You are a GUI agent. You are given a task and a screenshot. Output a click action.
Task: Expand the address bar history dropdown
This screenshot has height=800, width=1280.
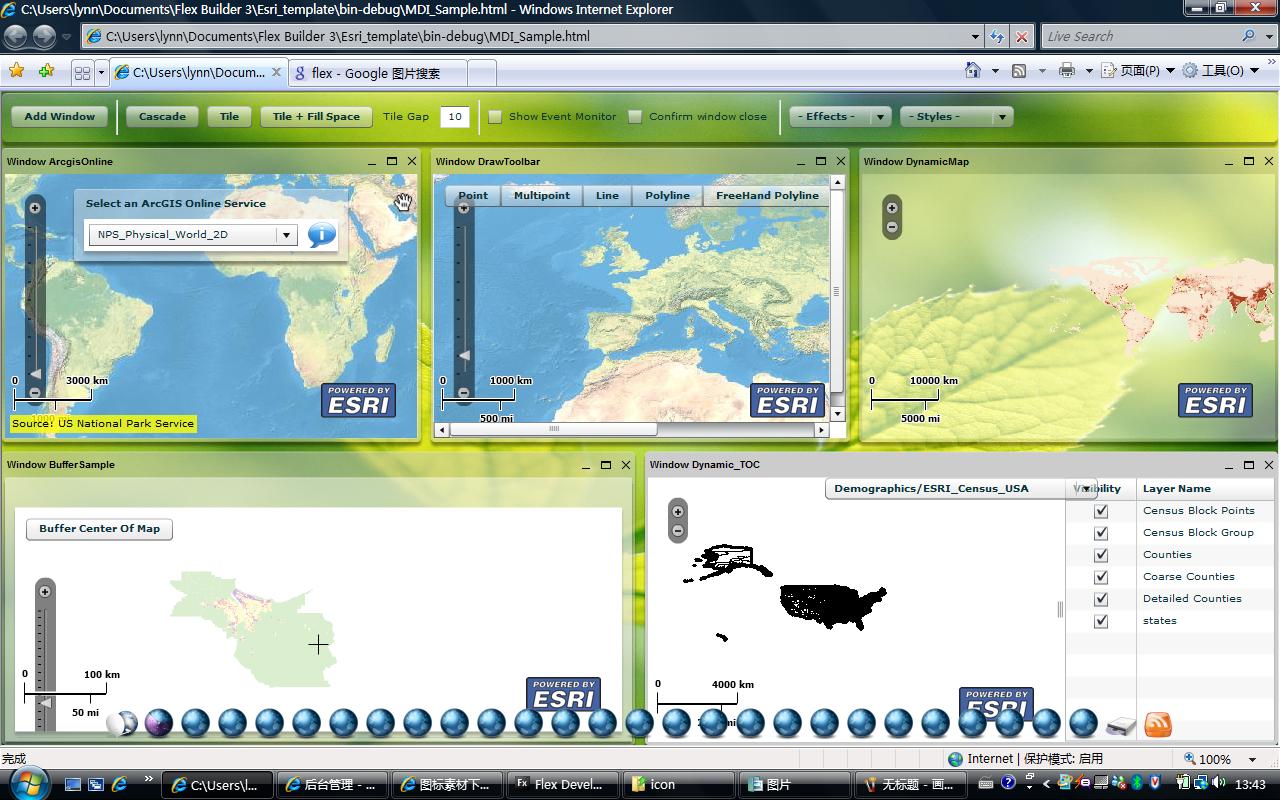(x=976, y=36)
